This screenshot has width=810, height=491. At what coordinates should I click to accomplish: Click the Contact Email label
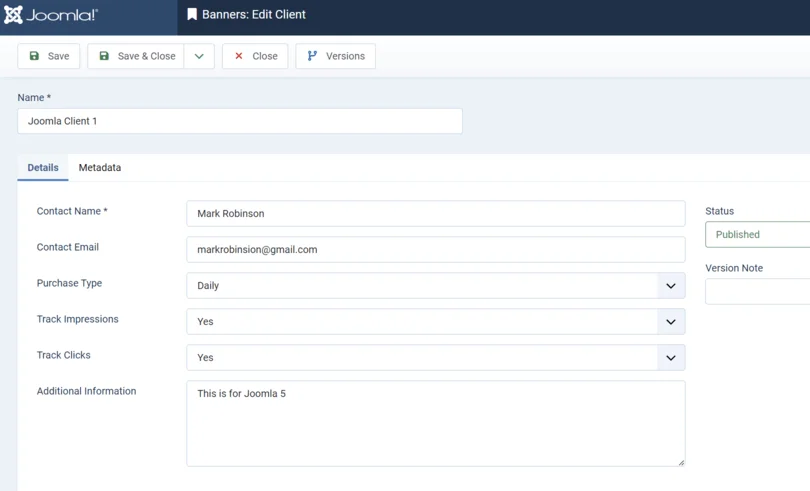point(68,247)
